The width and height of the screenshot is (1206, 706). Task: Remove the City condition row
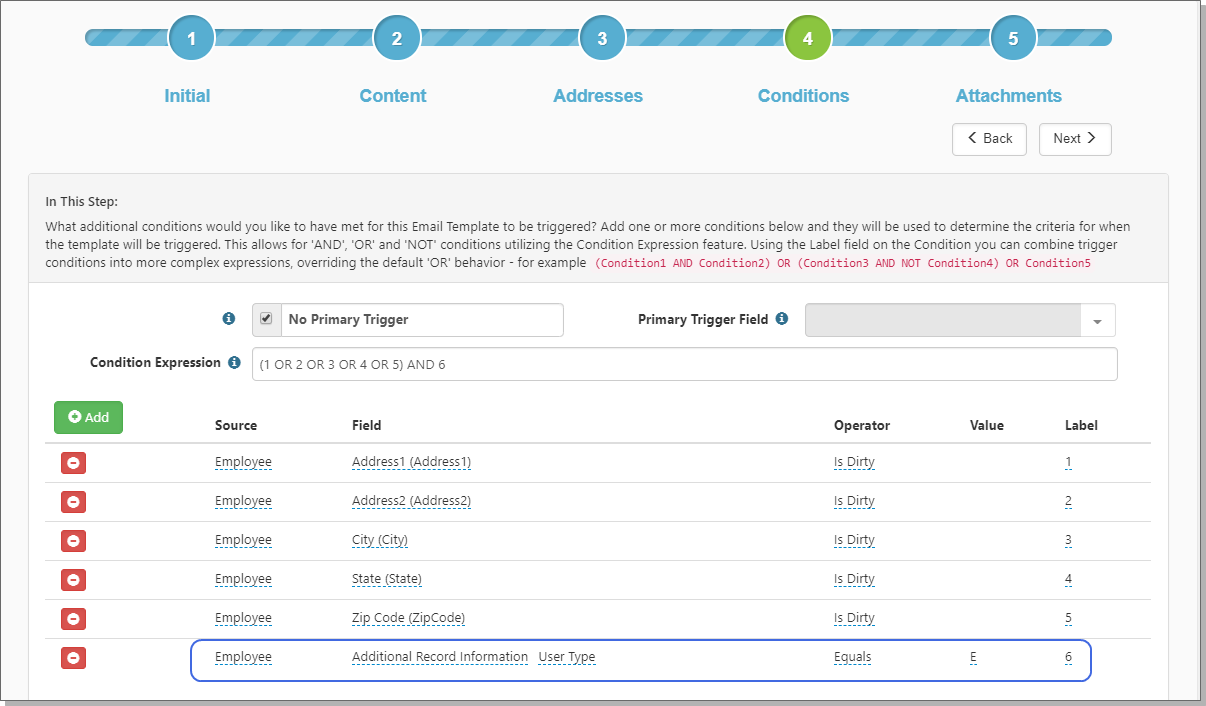tap(73, 541)
